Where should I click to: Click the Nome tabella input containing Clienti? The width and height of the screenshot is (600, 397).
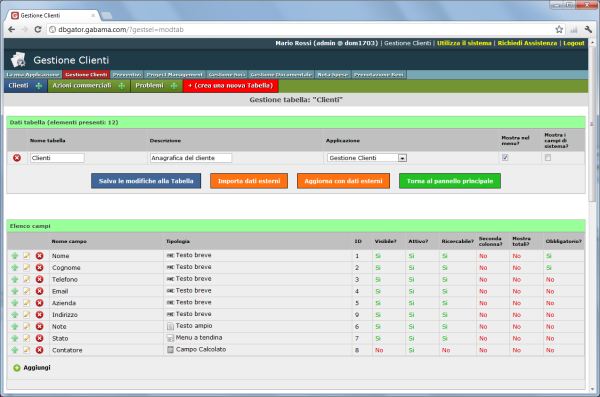click(x=57, y=158)
